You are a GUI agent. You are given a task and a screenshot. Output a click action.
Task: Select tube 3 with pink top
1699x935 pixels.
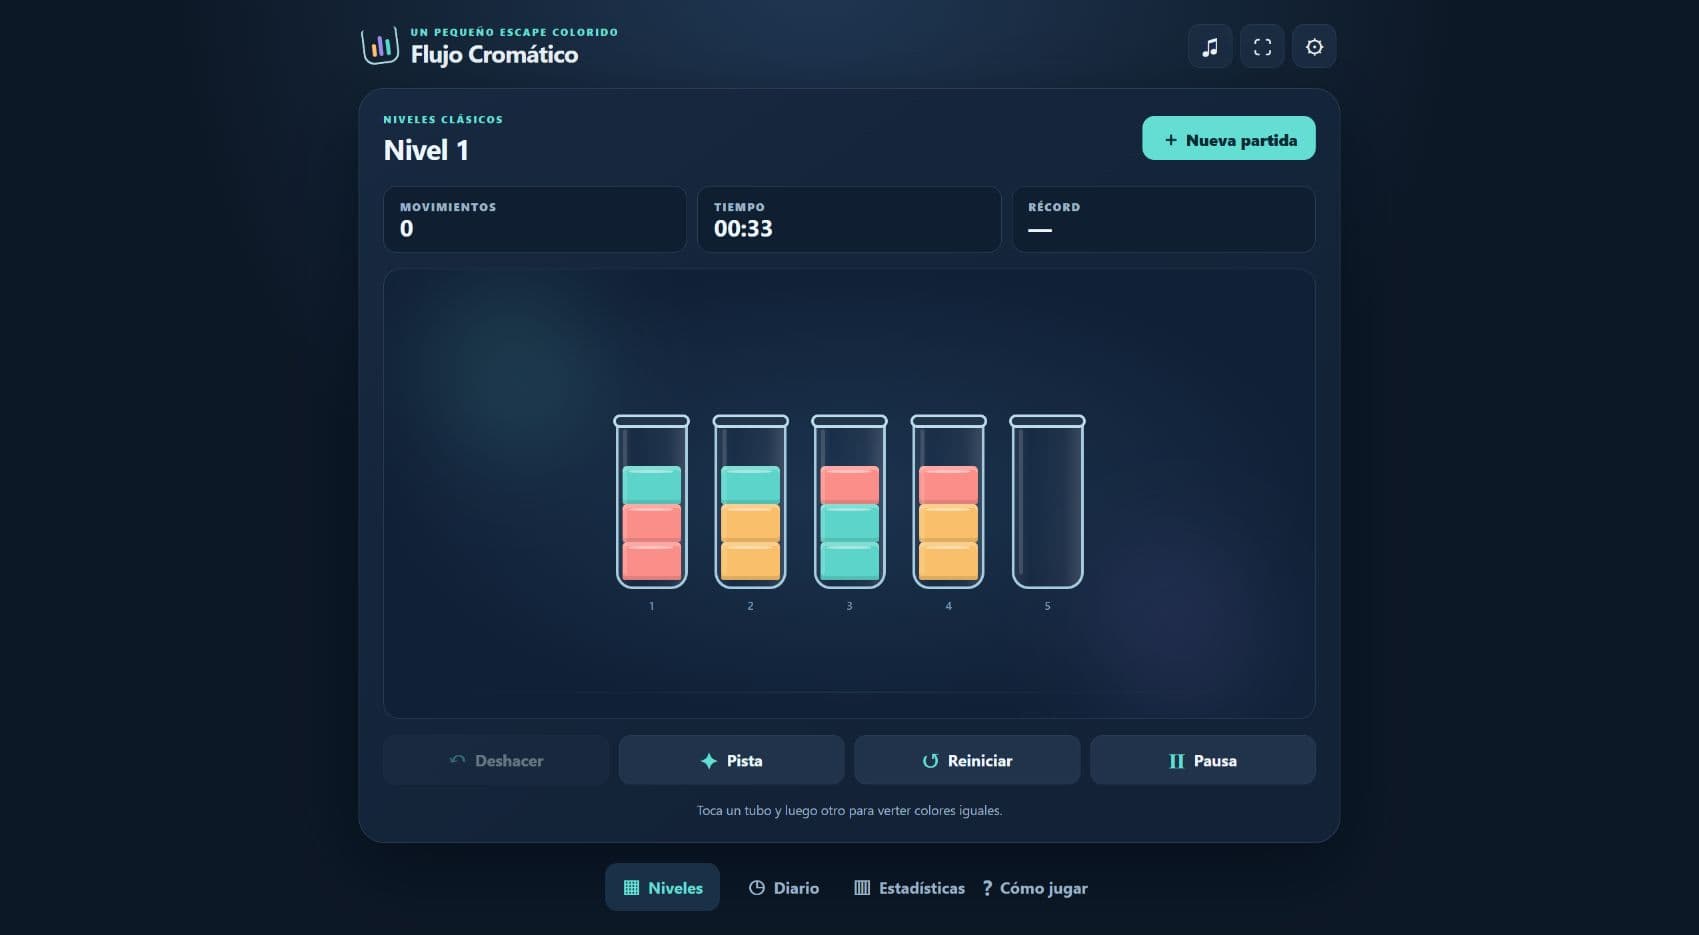coord(849,502)
